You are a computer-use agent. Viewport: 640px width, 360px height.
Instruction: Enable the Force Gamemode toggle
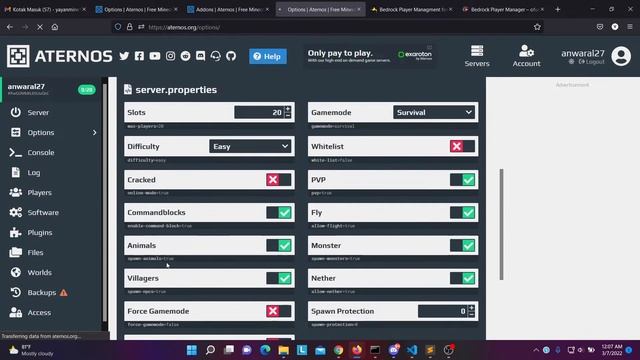[x=279, y=311]
